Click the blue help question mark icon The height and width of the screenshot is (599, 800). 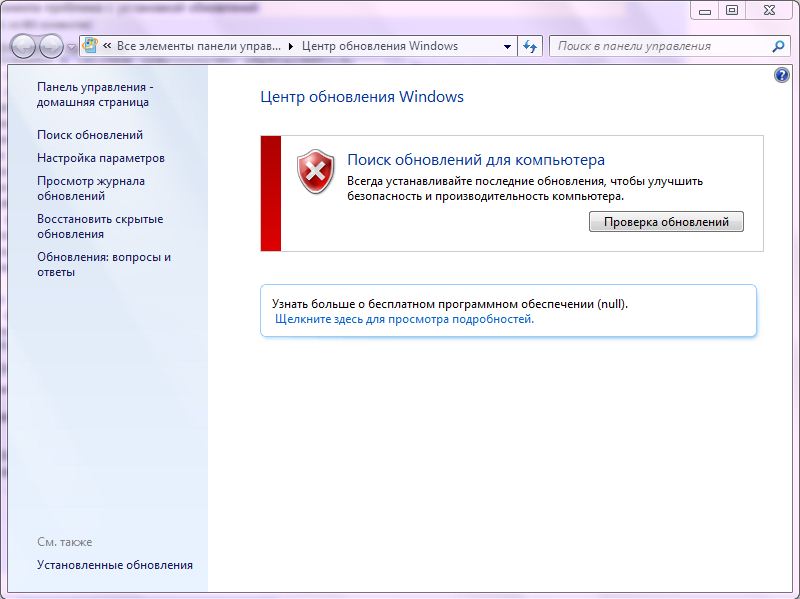782,76
